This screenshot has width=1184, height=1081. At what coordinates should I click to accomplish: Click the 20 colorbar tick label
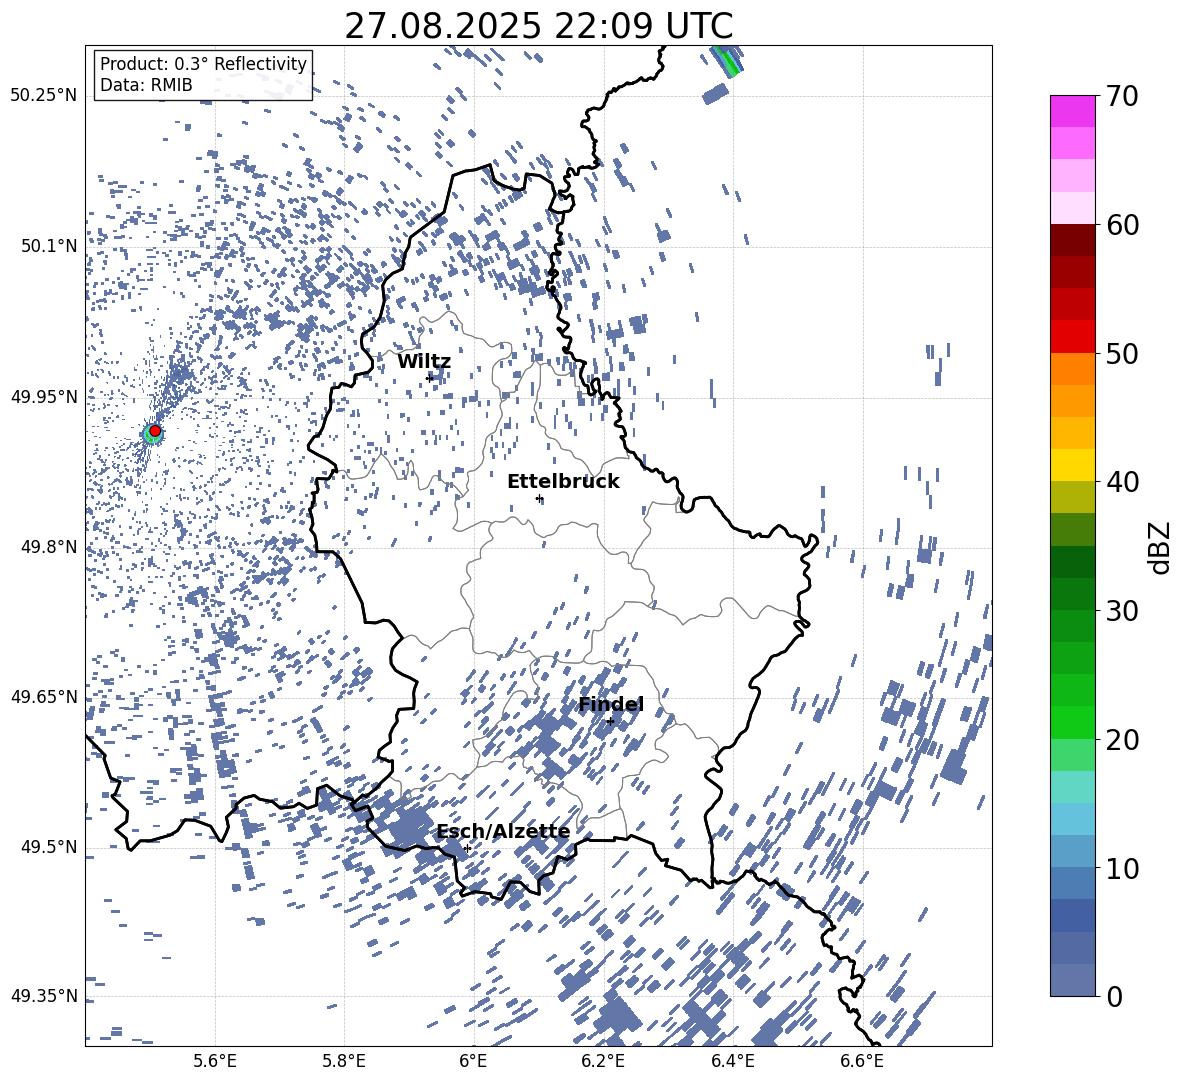[x=1122, y=739]
